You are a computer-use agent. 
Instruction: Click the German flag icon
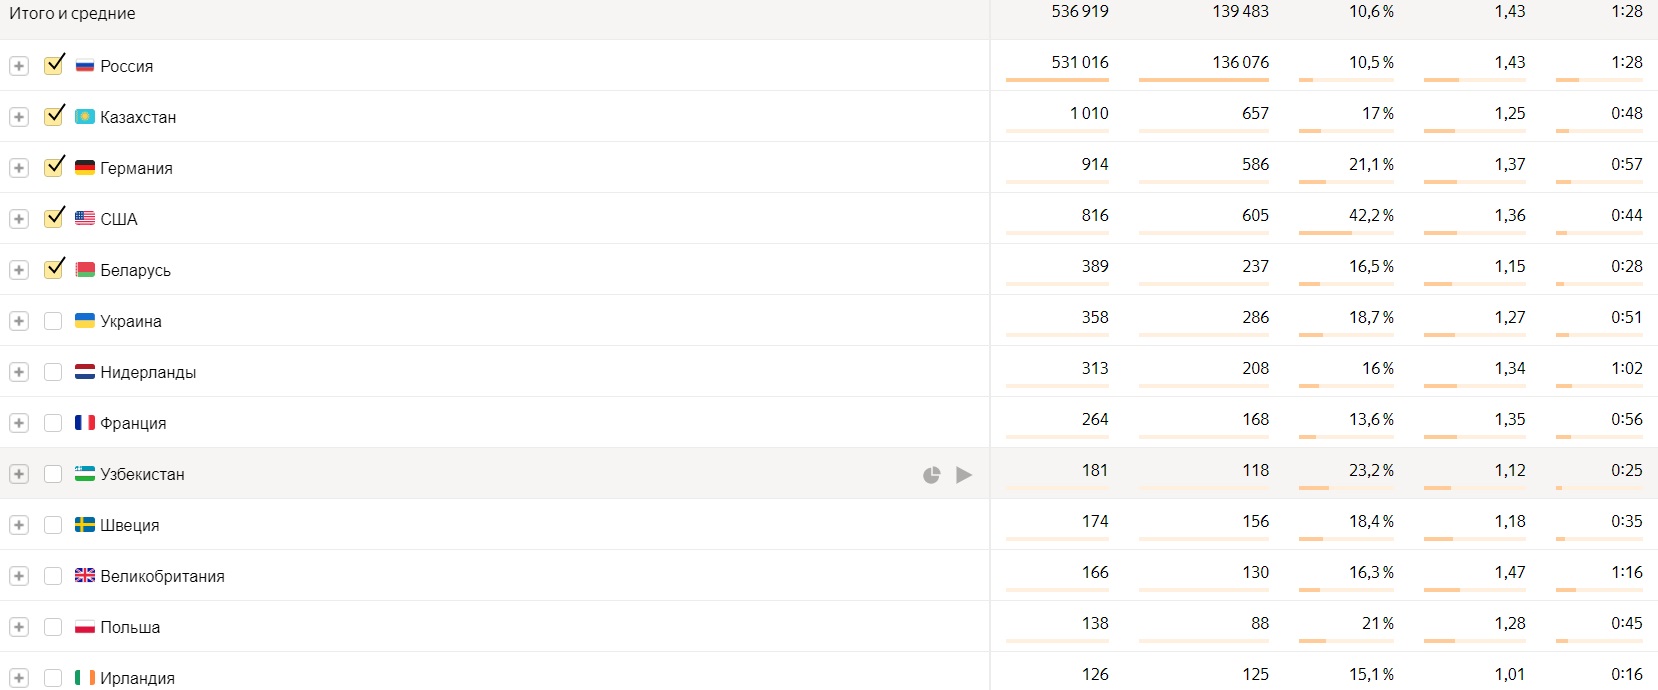coord(85,168)
